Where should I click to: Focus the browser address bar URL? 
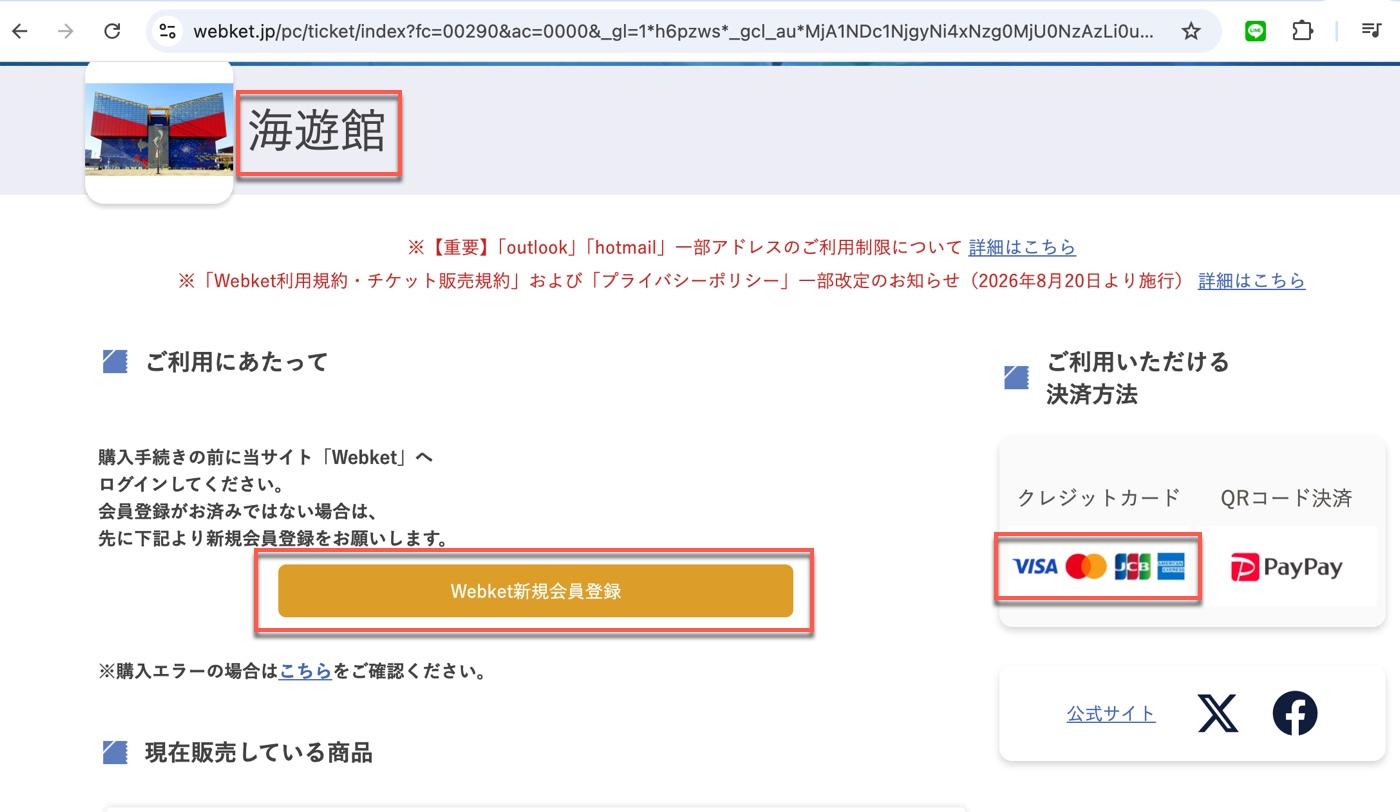(672, 31)
